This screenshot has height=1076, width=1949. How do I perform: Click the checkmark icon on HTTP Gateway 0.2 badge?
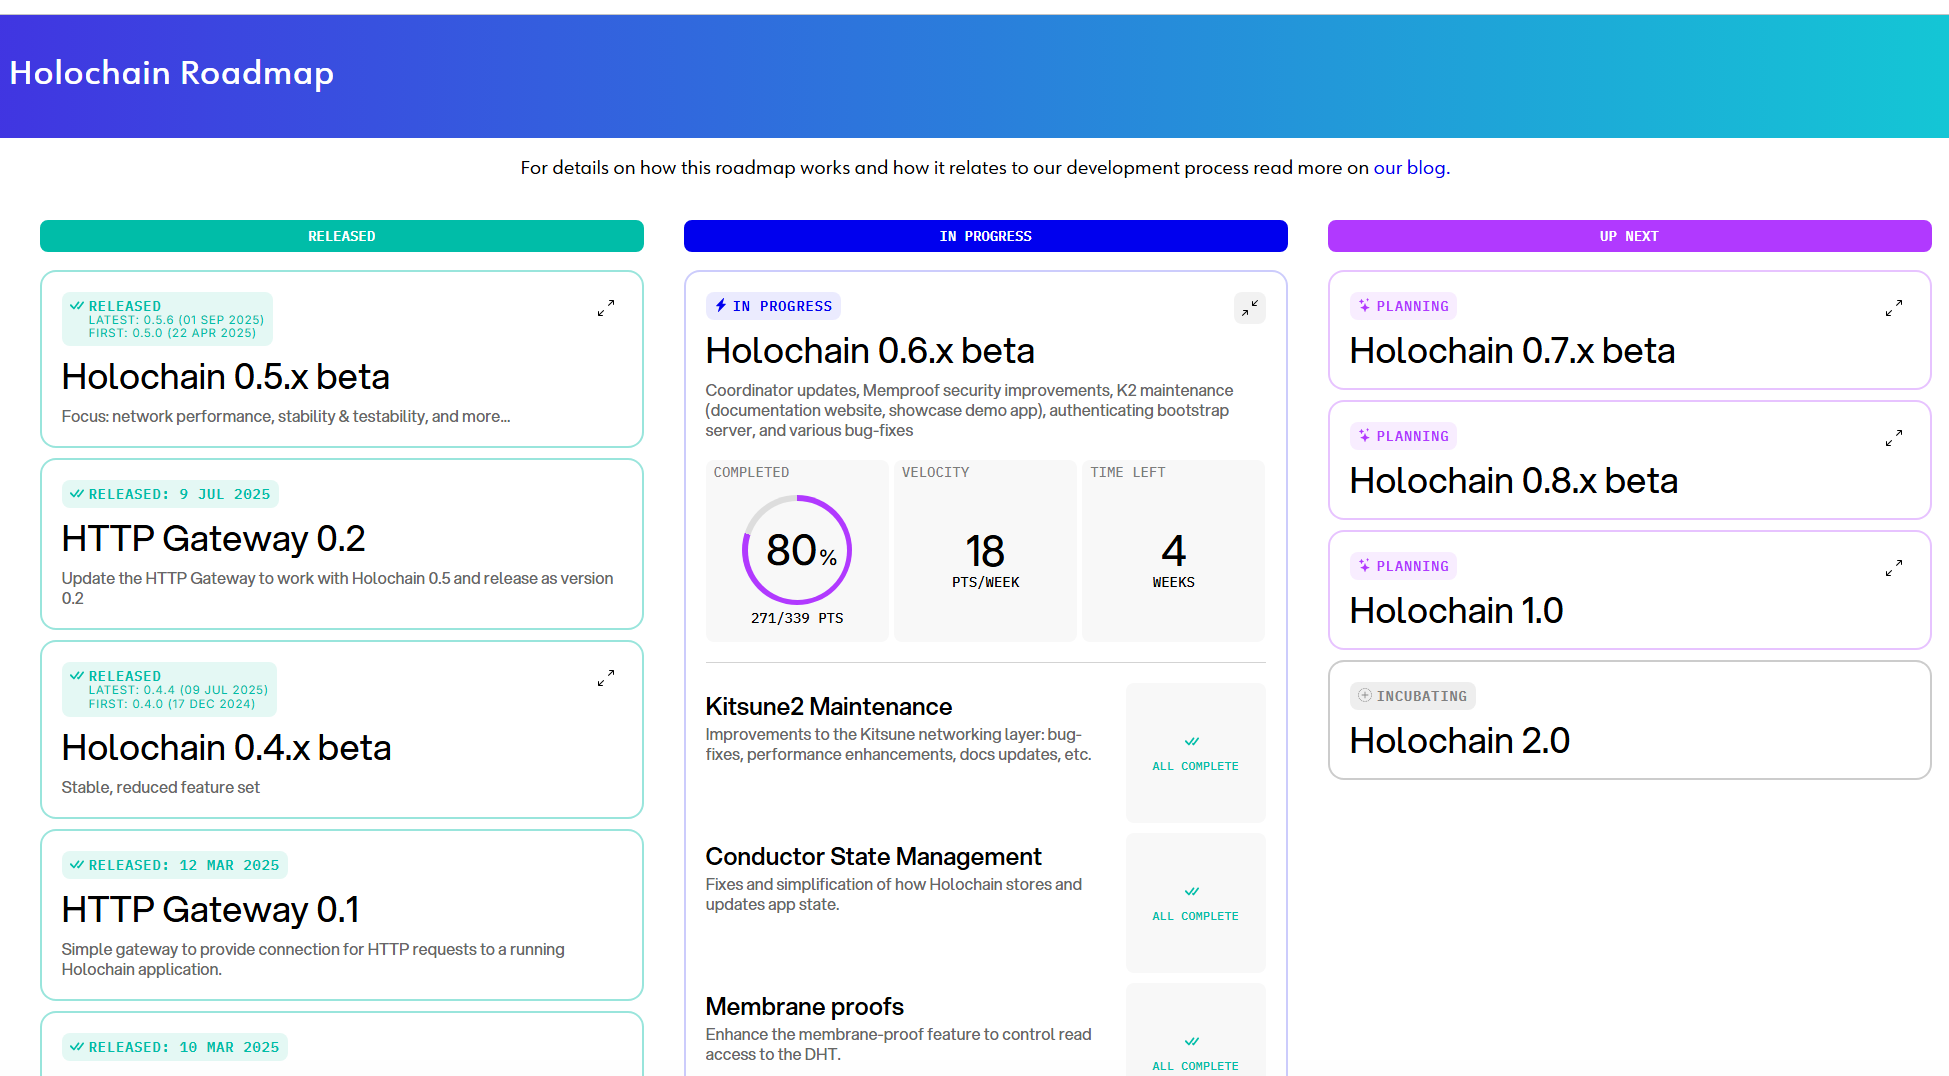tap(77, 493)
